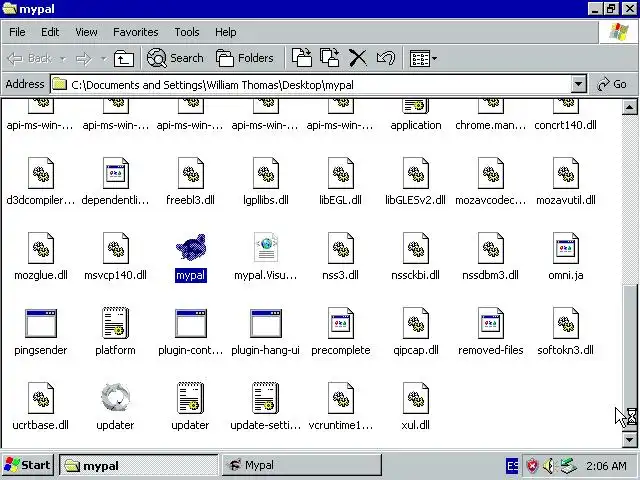Expand the Forward history dropdown arrow
The width and height of the screenshot is (640, 480).
coord(104,58)
